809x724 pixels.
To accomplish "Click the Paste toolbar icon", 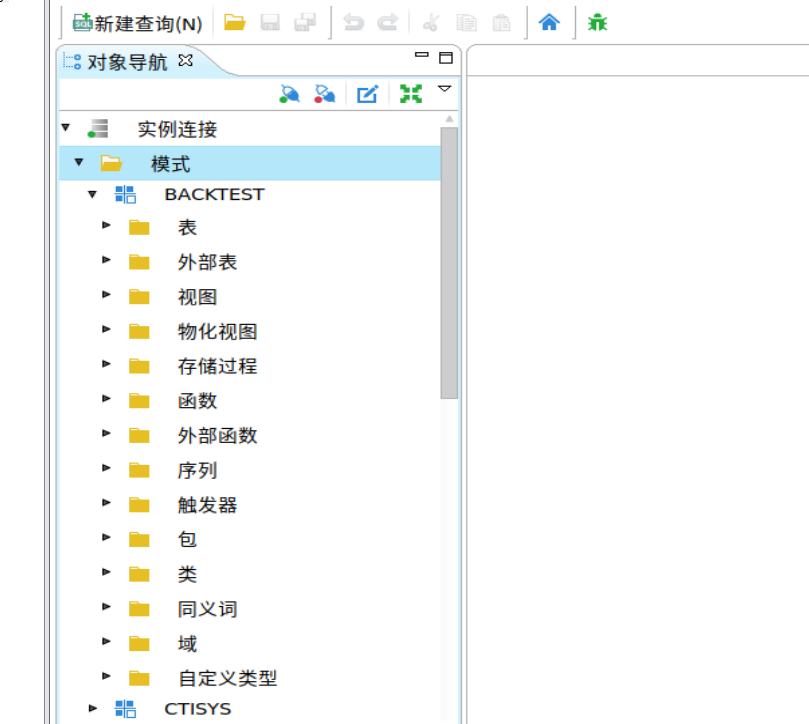I will (500, 22).
